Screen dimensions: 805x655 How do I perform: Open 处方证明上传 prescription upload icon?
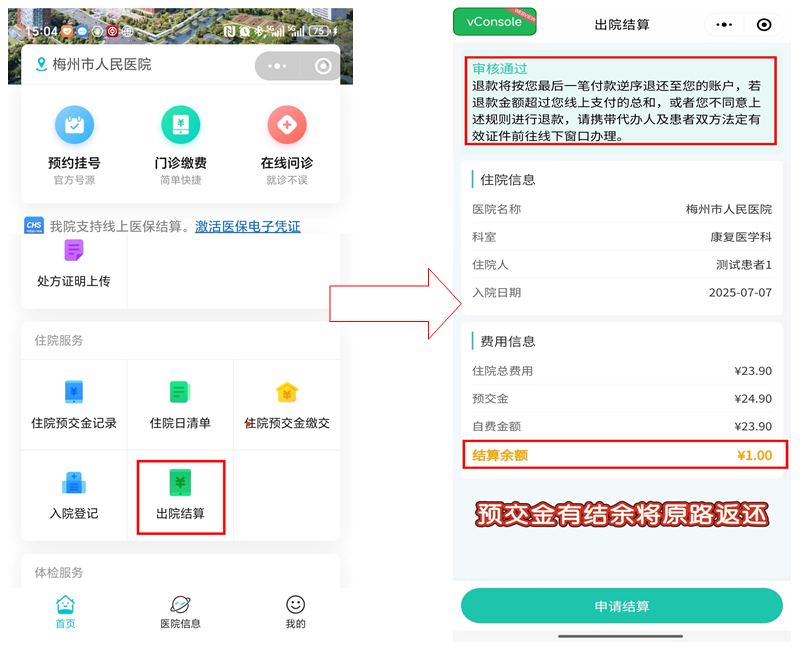74,252
